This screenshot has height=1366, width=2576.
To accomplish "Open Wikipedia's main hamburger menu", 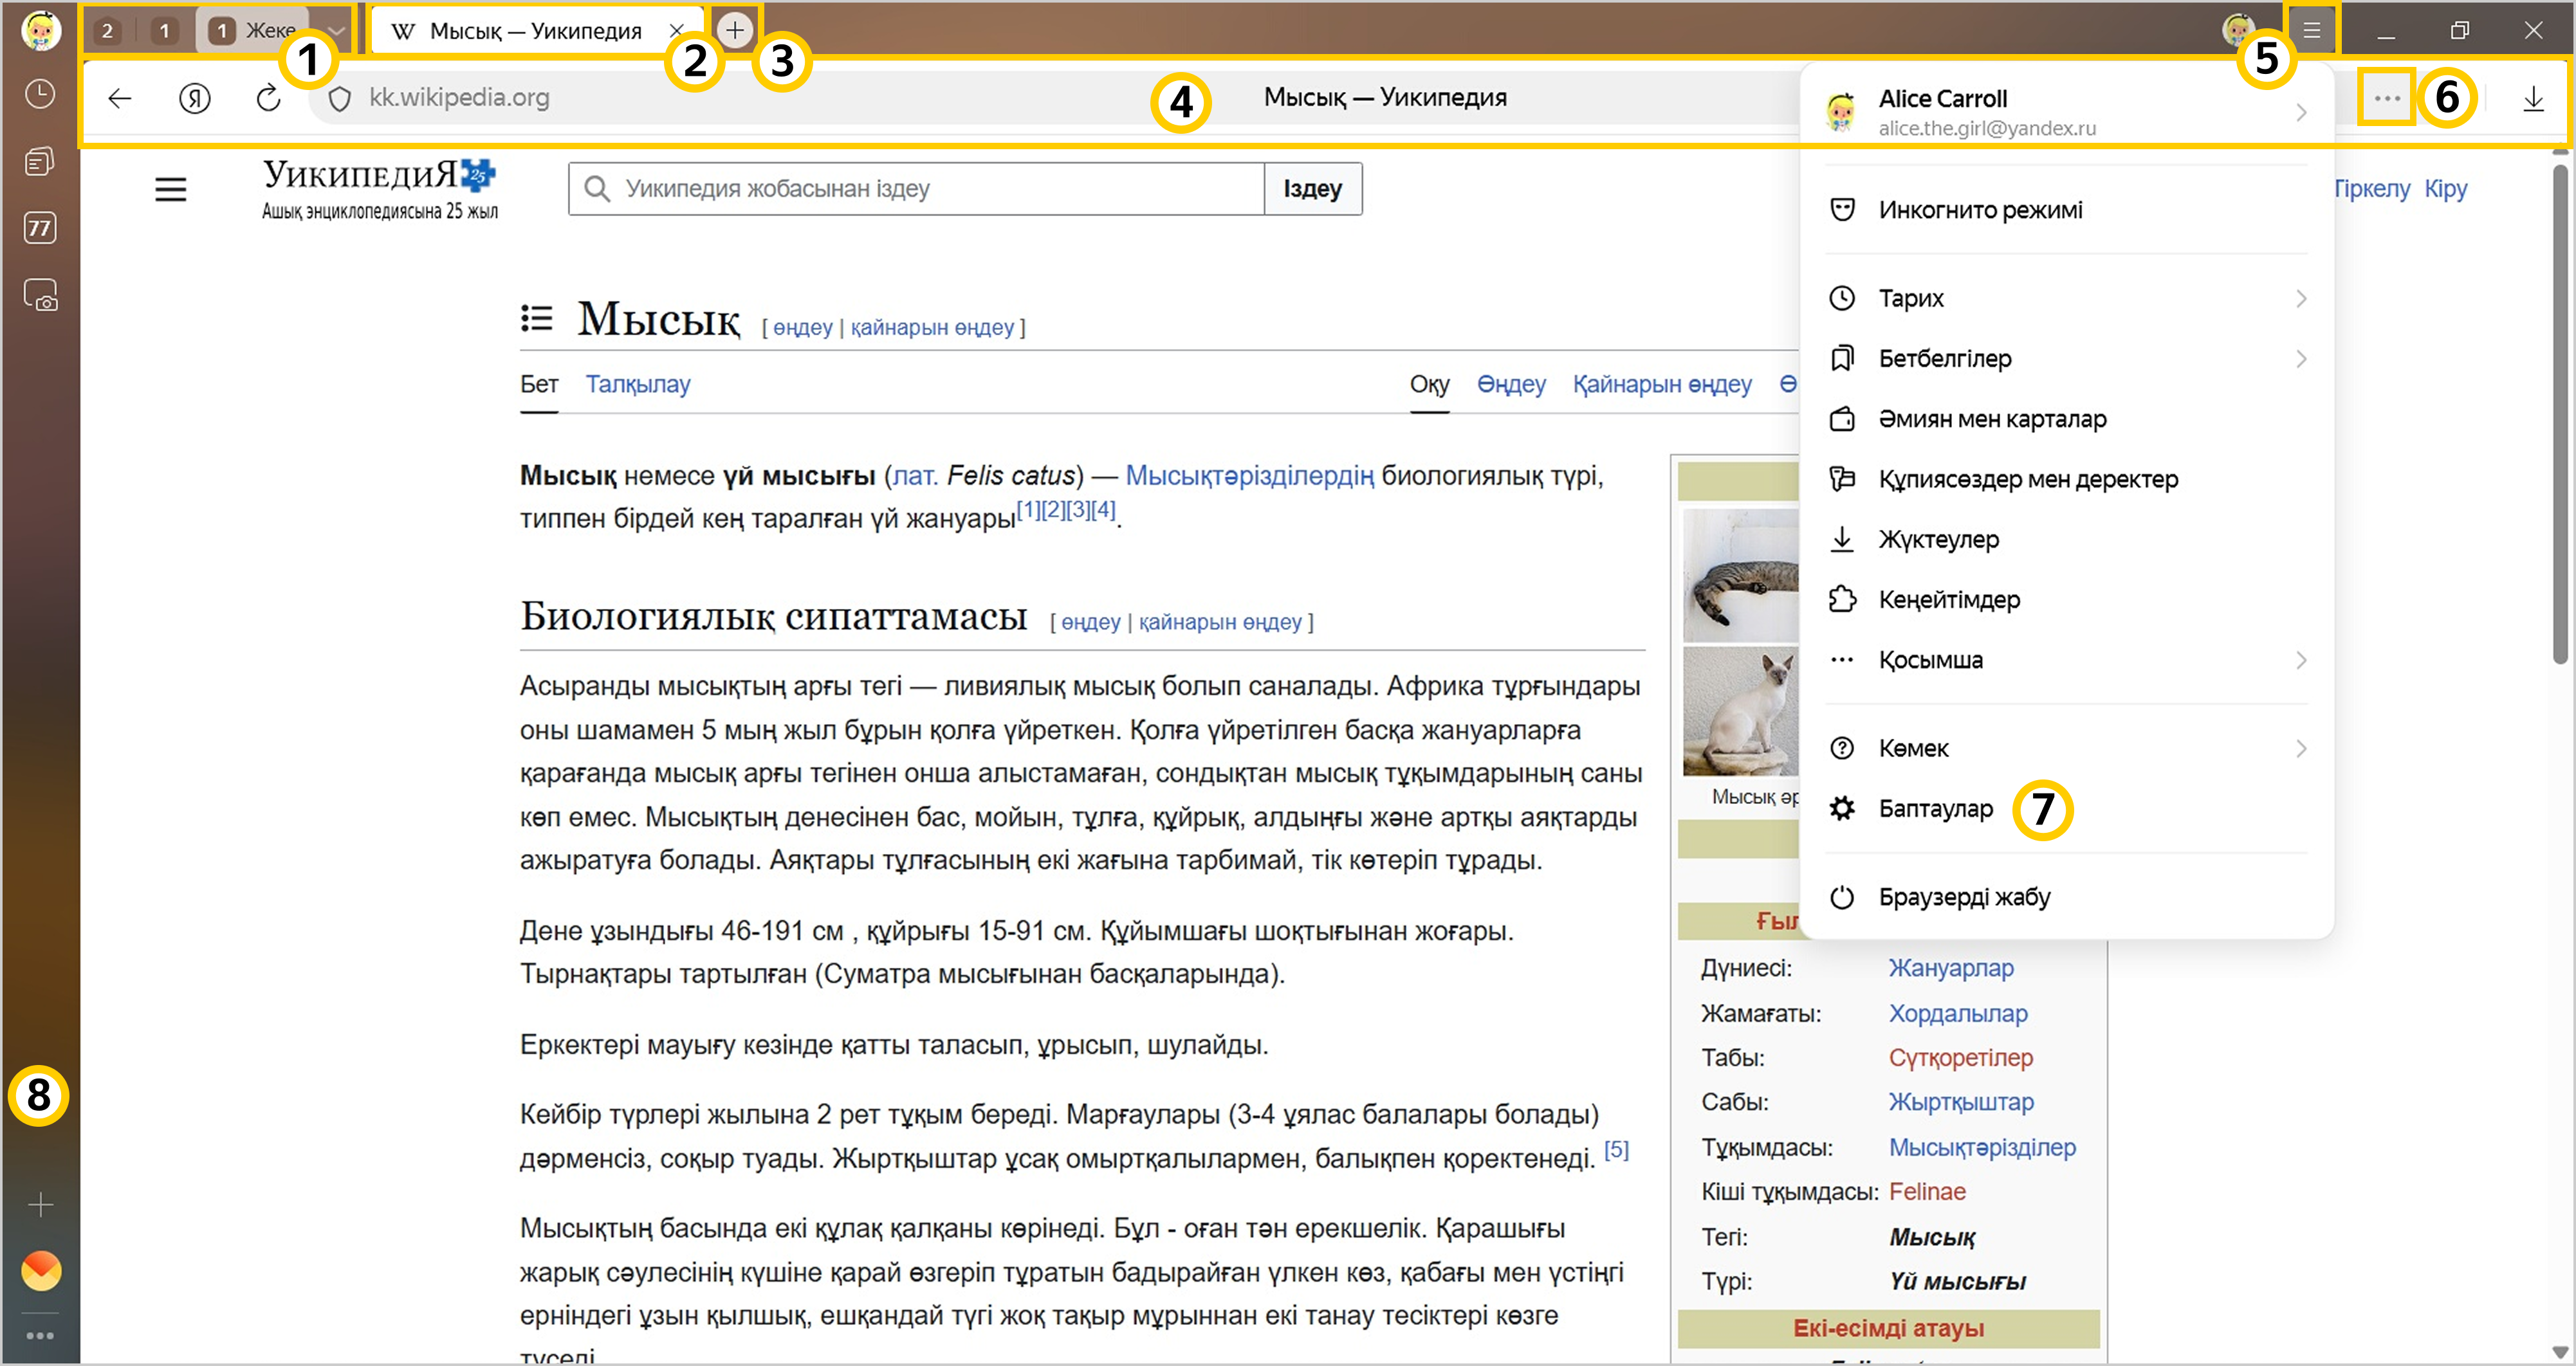I will click(171, 189).
